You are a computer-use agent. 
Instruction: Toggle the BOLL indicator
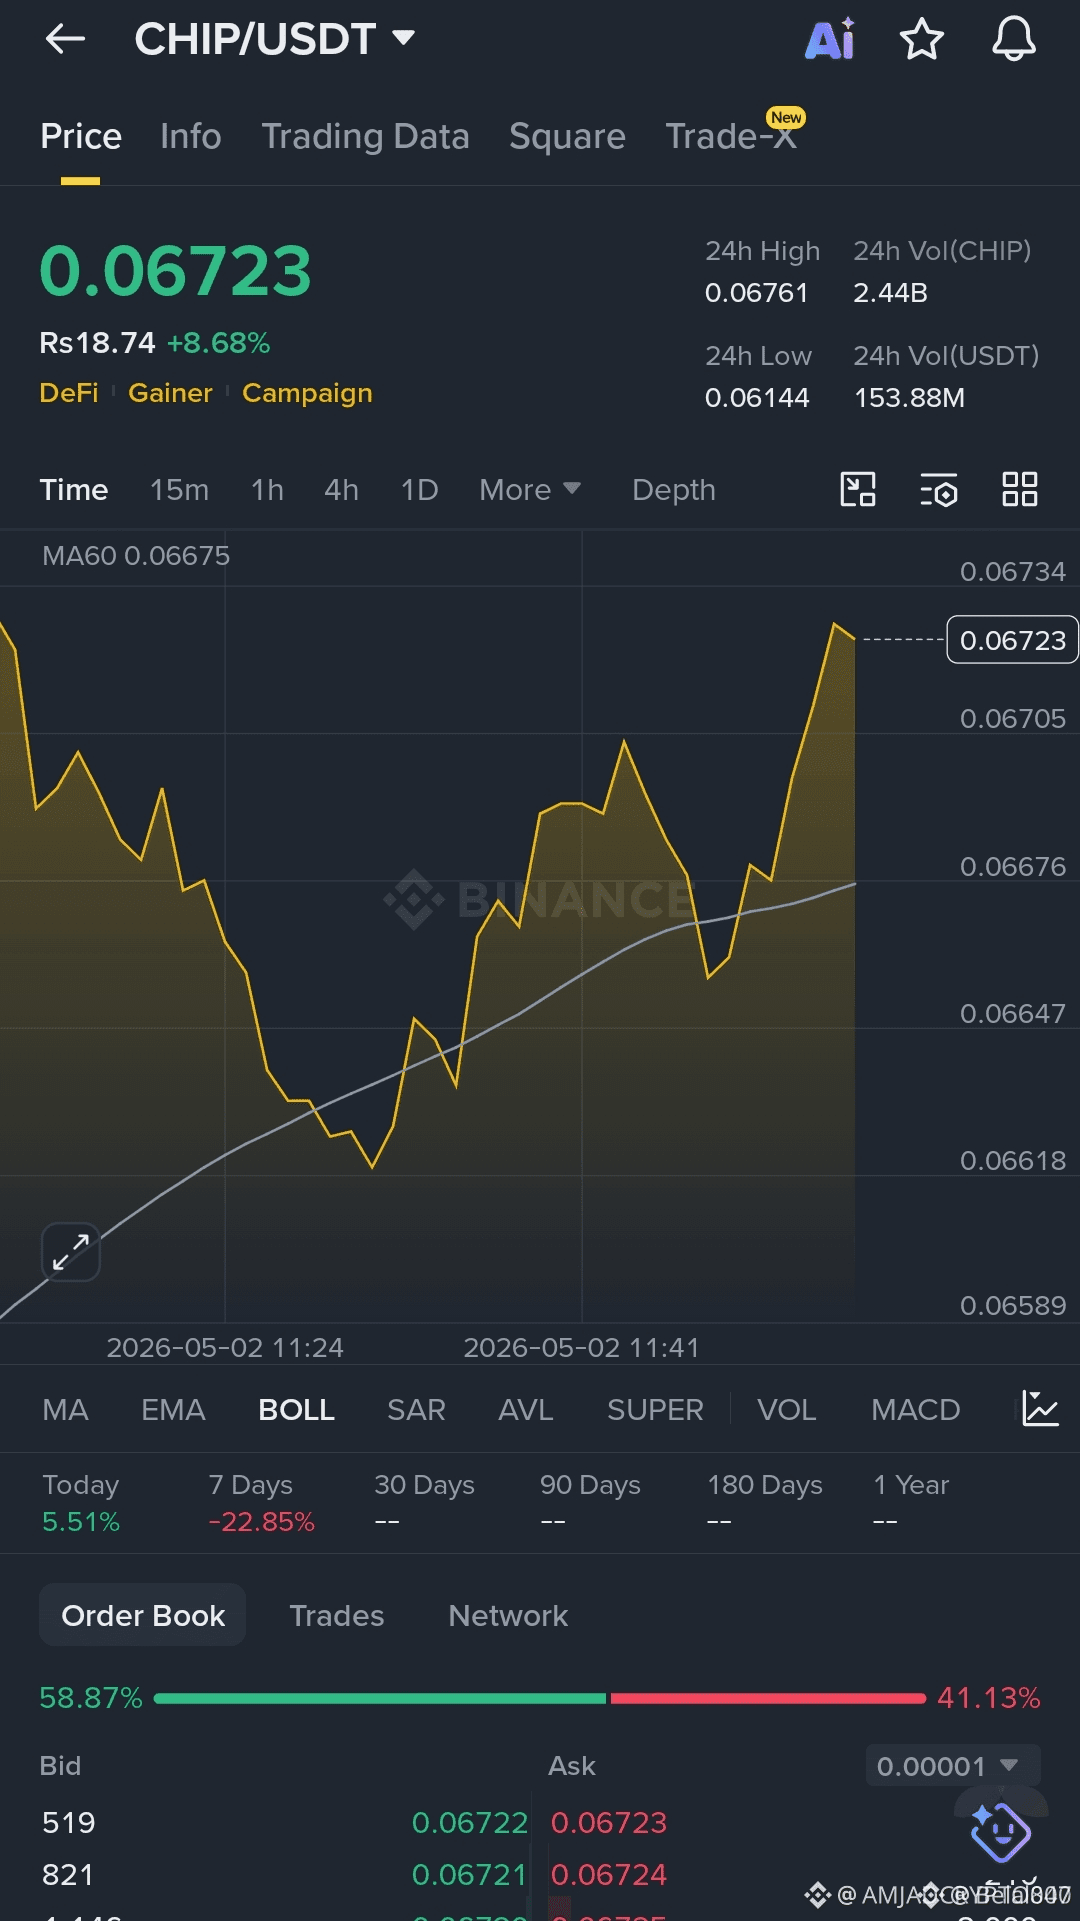tap(296, 1410)
